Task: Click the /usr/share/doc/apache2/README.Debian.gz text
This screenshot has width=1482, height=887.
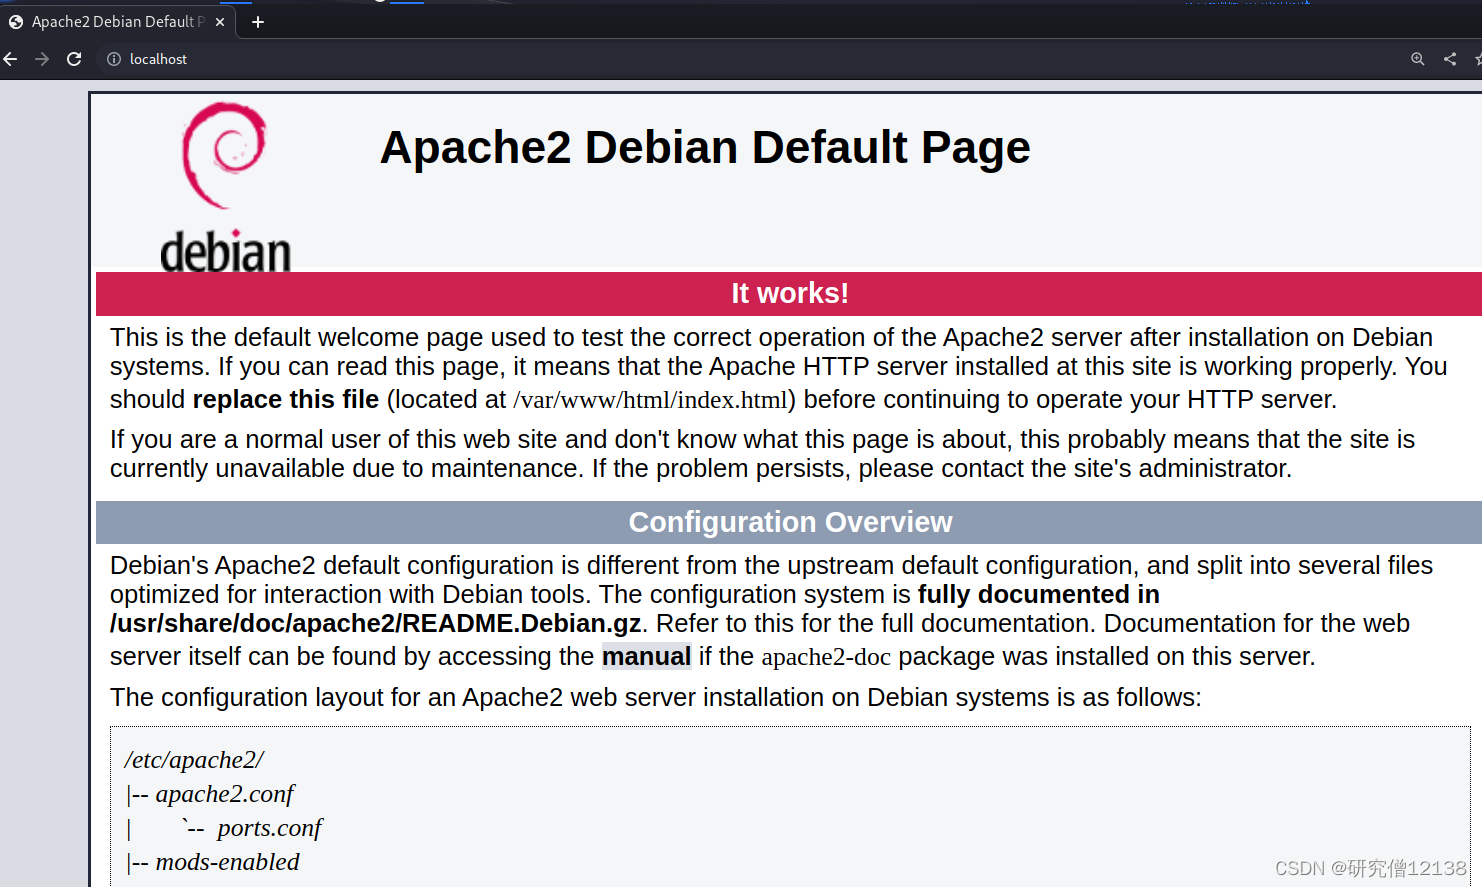Action: coord(375,623)
